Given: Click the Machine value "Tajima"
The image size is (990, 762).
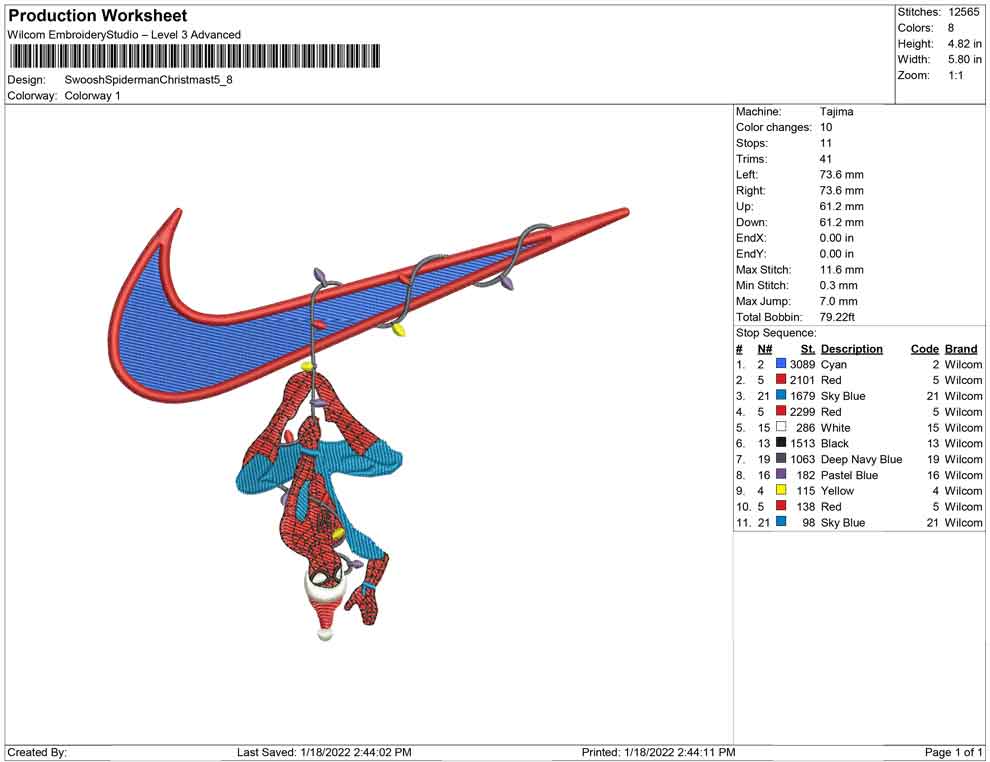Looking at the screenshot, I should pos(836,112).
